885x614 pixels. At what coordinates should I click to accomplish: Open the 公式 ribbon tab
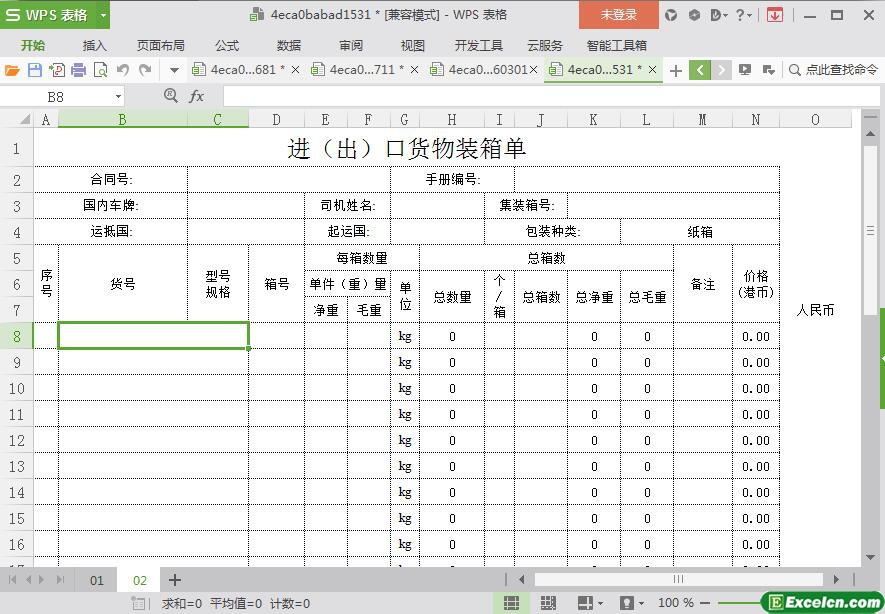coord(227,45)
